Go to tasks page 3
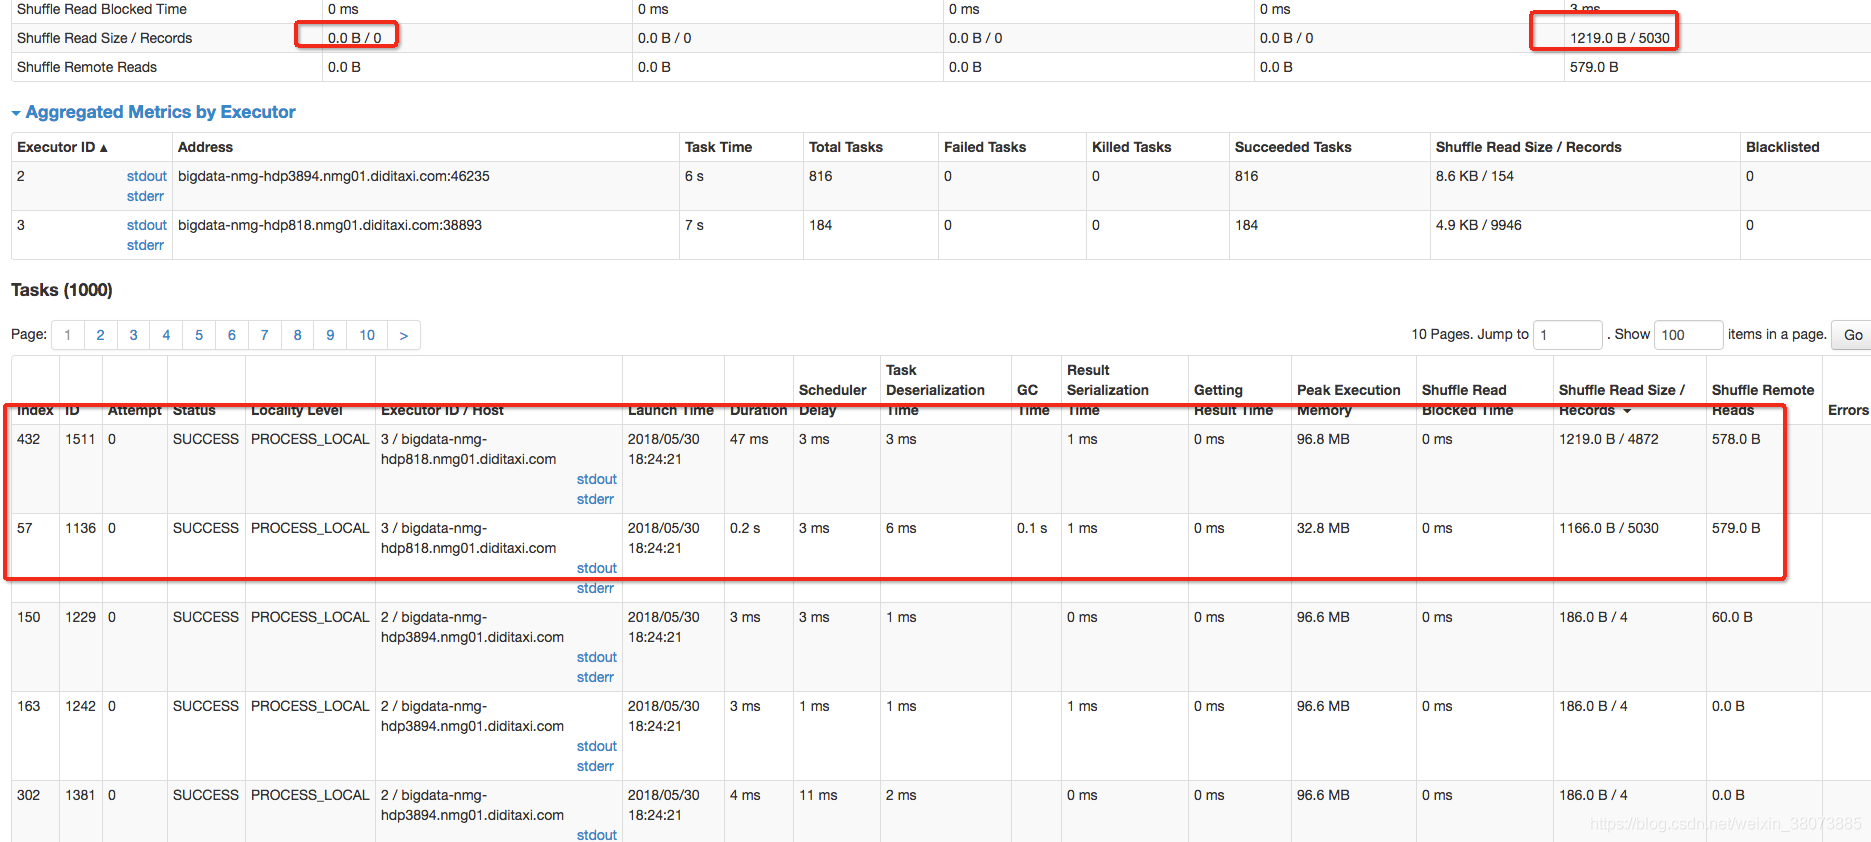 point(133,335)
